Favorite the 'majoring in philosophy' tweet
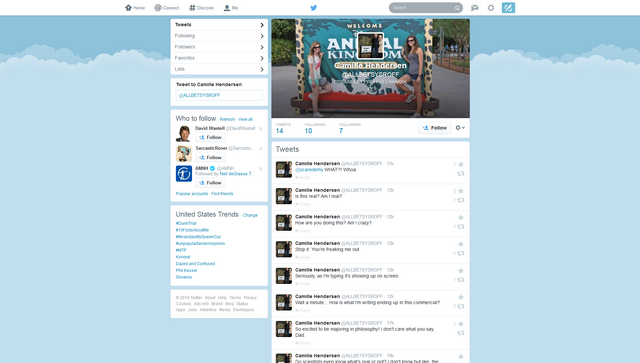The image size is (640, 363). tap(461, 323)
